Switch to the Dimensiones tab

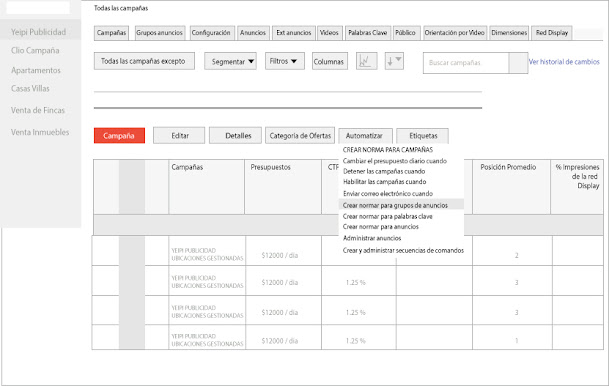[509, 33]
